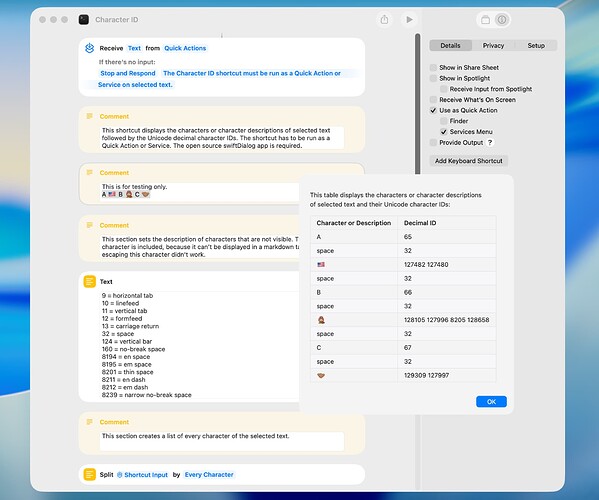Image resolution: width=599 pixels, height=500 pixels.
Task: Switch to the Privacy tab
Action: (x=493, y=45)
